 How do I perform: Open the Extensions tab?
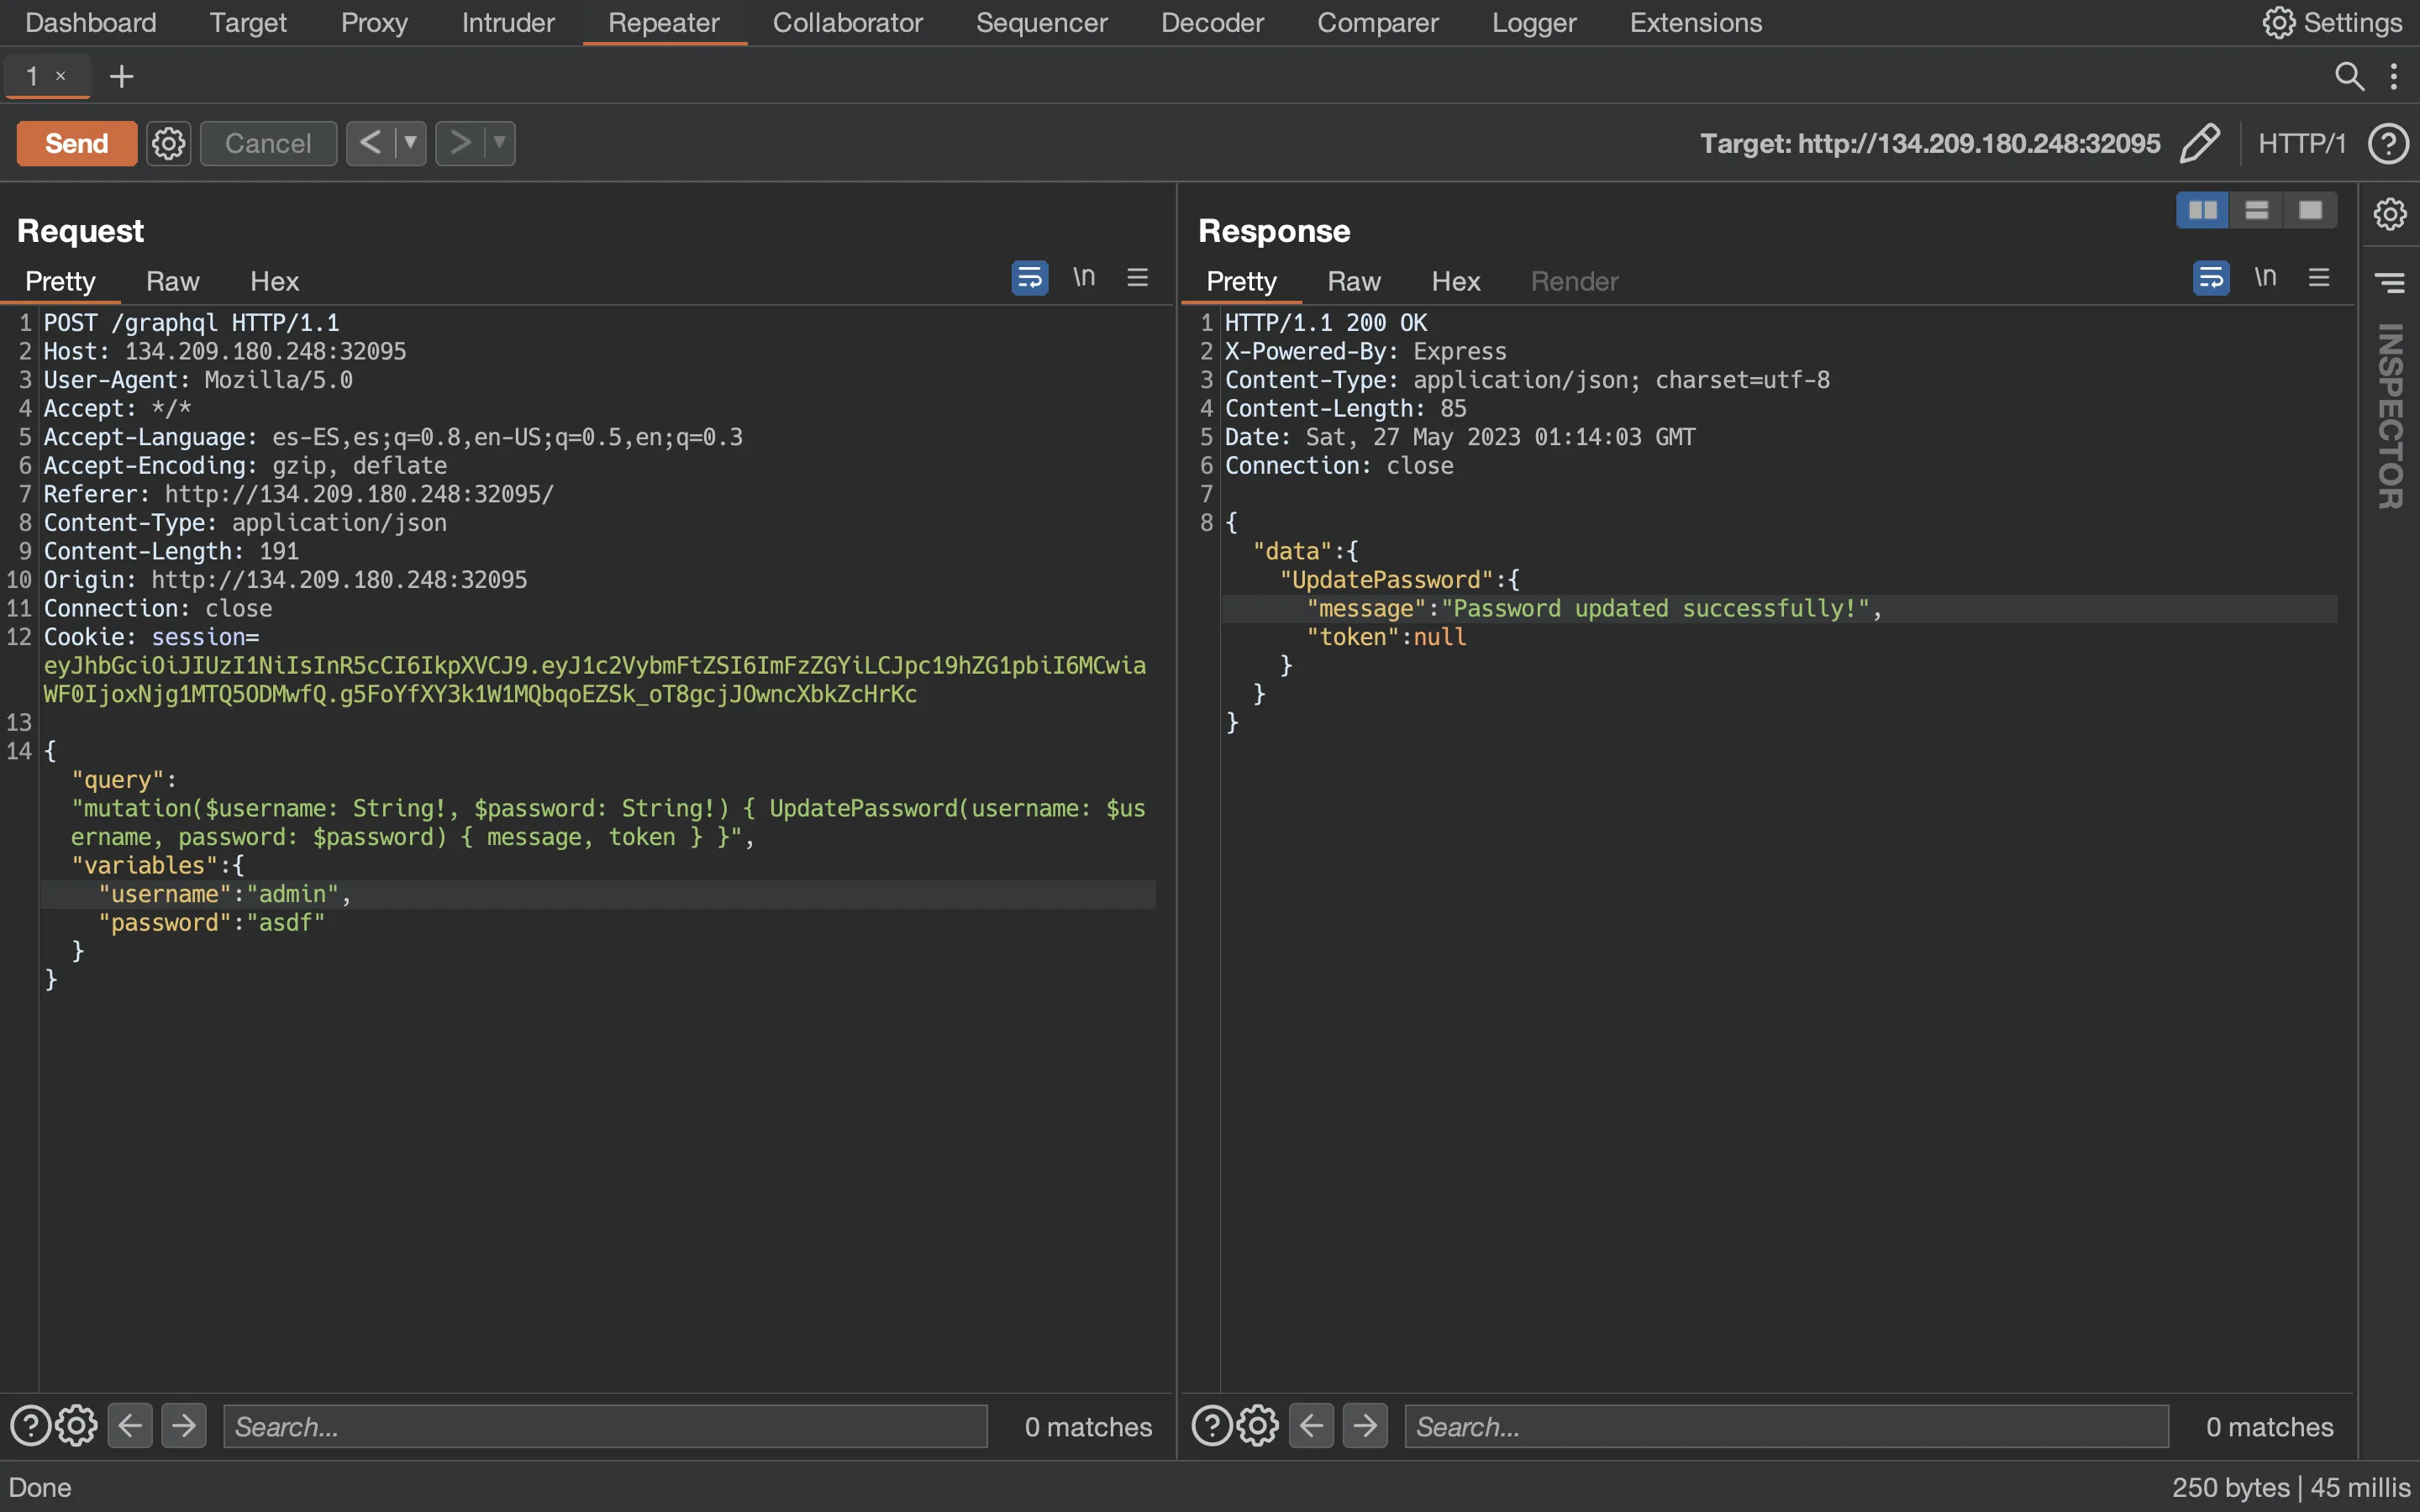(x=1696, y=22)
